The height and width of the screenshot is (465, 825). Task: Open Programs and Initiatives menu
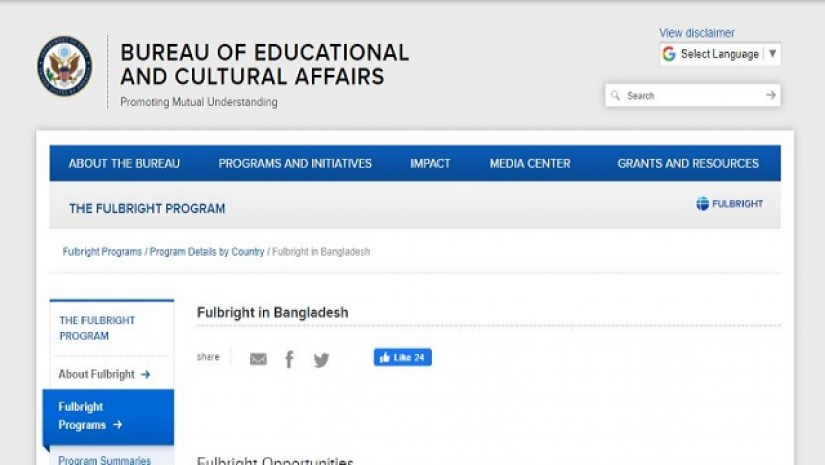point(295,164)
